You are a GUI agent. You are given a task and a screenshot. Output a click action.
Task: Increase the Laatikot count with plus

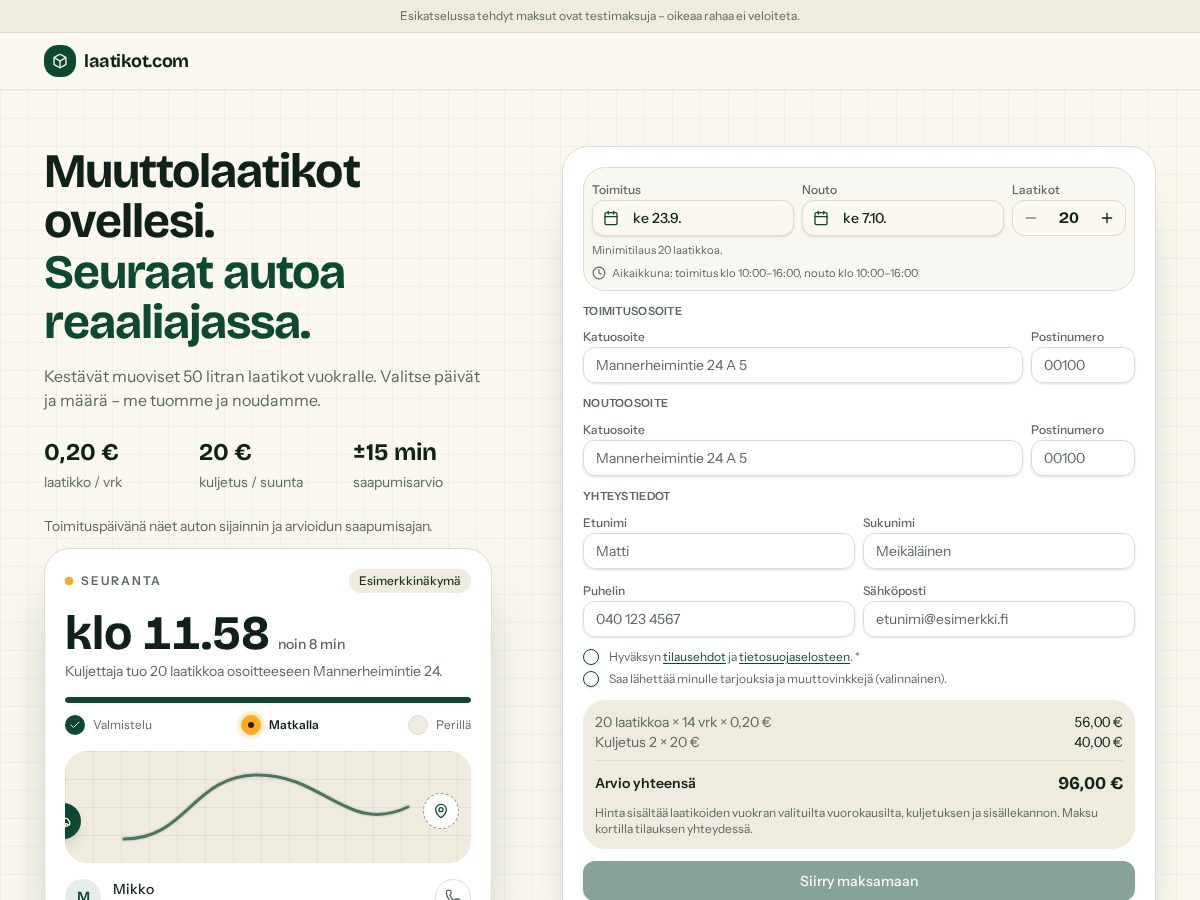click(1107, 218)
